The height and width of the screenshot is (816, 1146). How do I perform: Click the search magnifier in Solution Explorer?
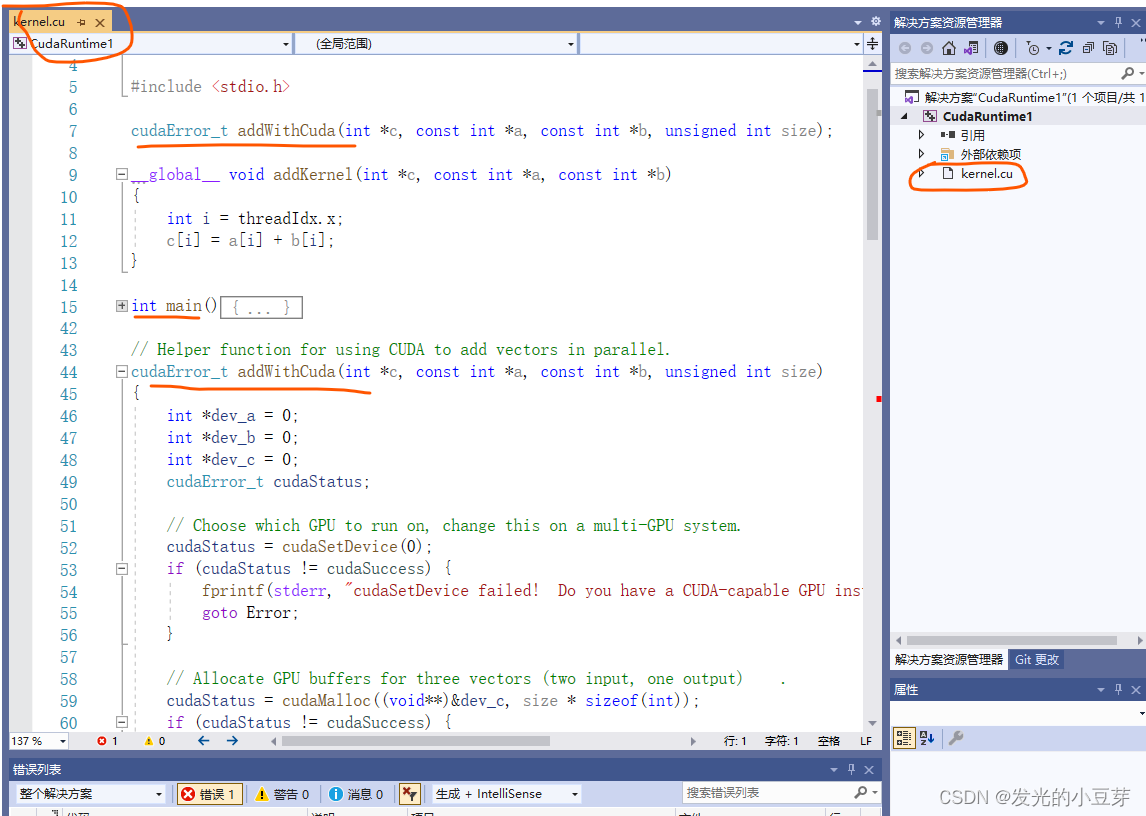1128,73
